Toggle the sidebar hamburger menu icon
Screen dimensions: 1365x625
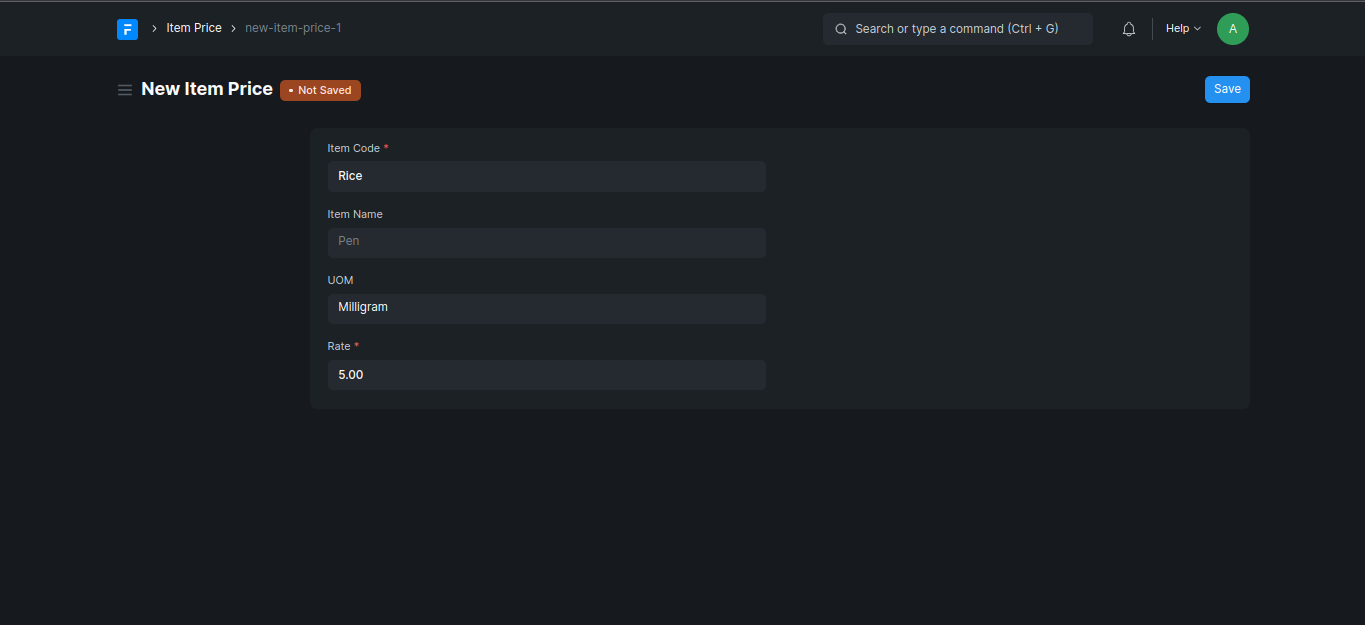125,90
